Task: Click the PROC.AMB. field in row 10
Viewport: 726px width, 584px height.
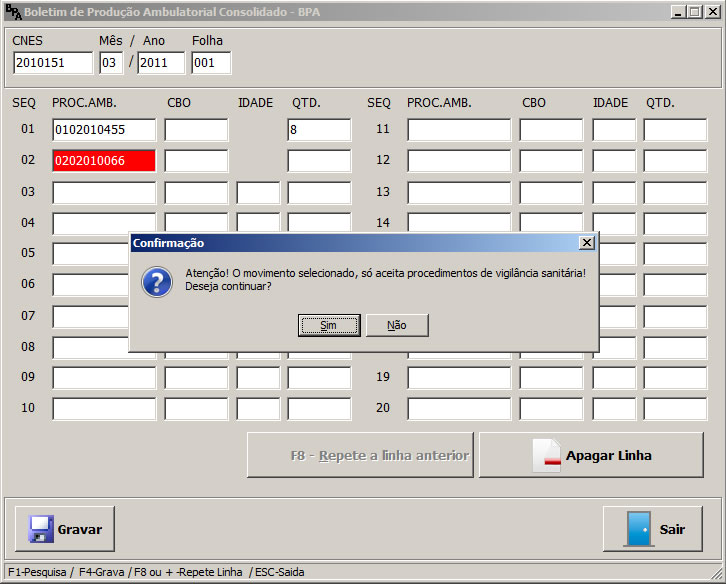Action: [104, 408]
